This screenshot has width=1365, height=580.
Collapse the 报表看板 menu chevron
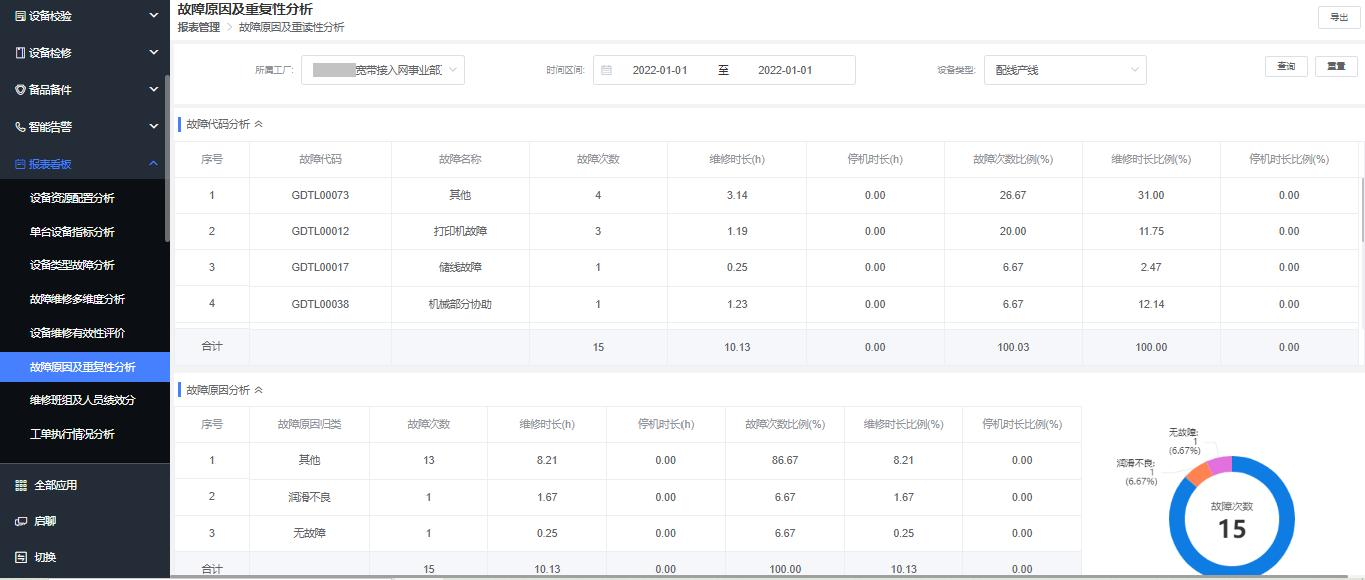tap(153, 164)
